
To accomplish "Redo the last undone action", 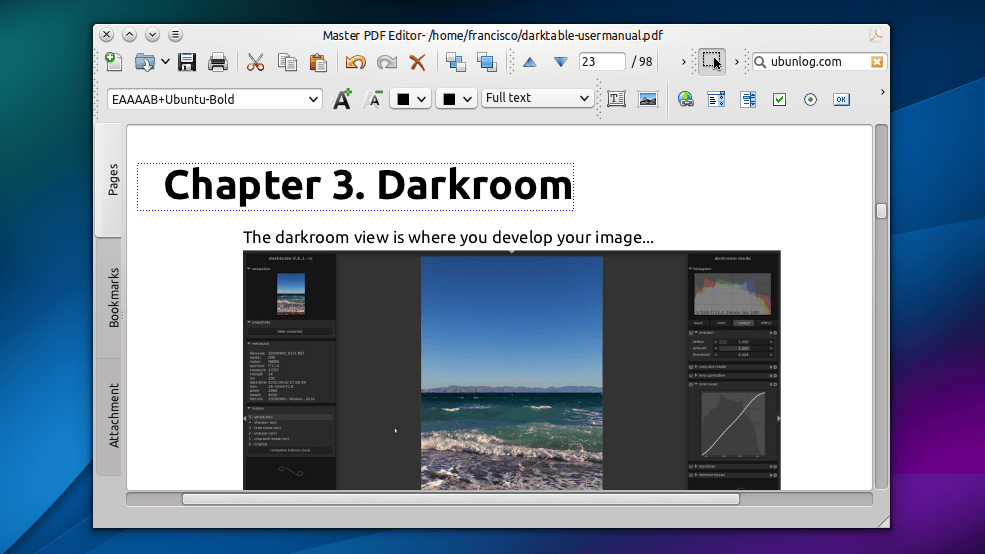I will click(x=387, y=62).
